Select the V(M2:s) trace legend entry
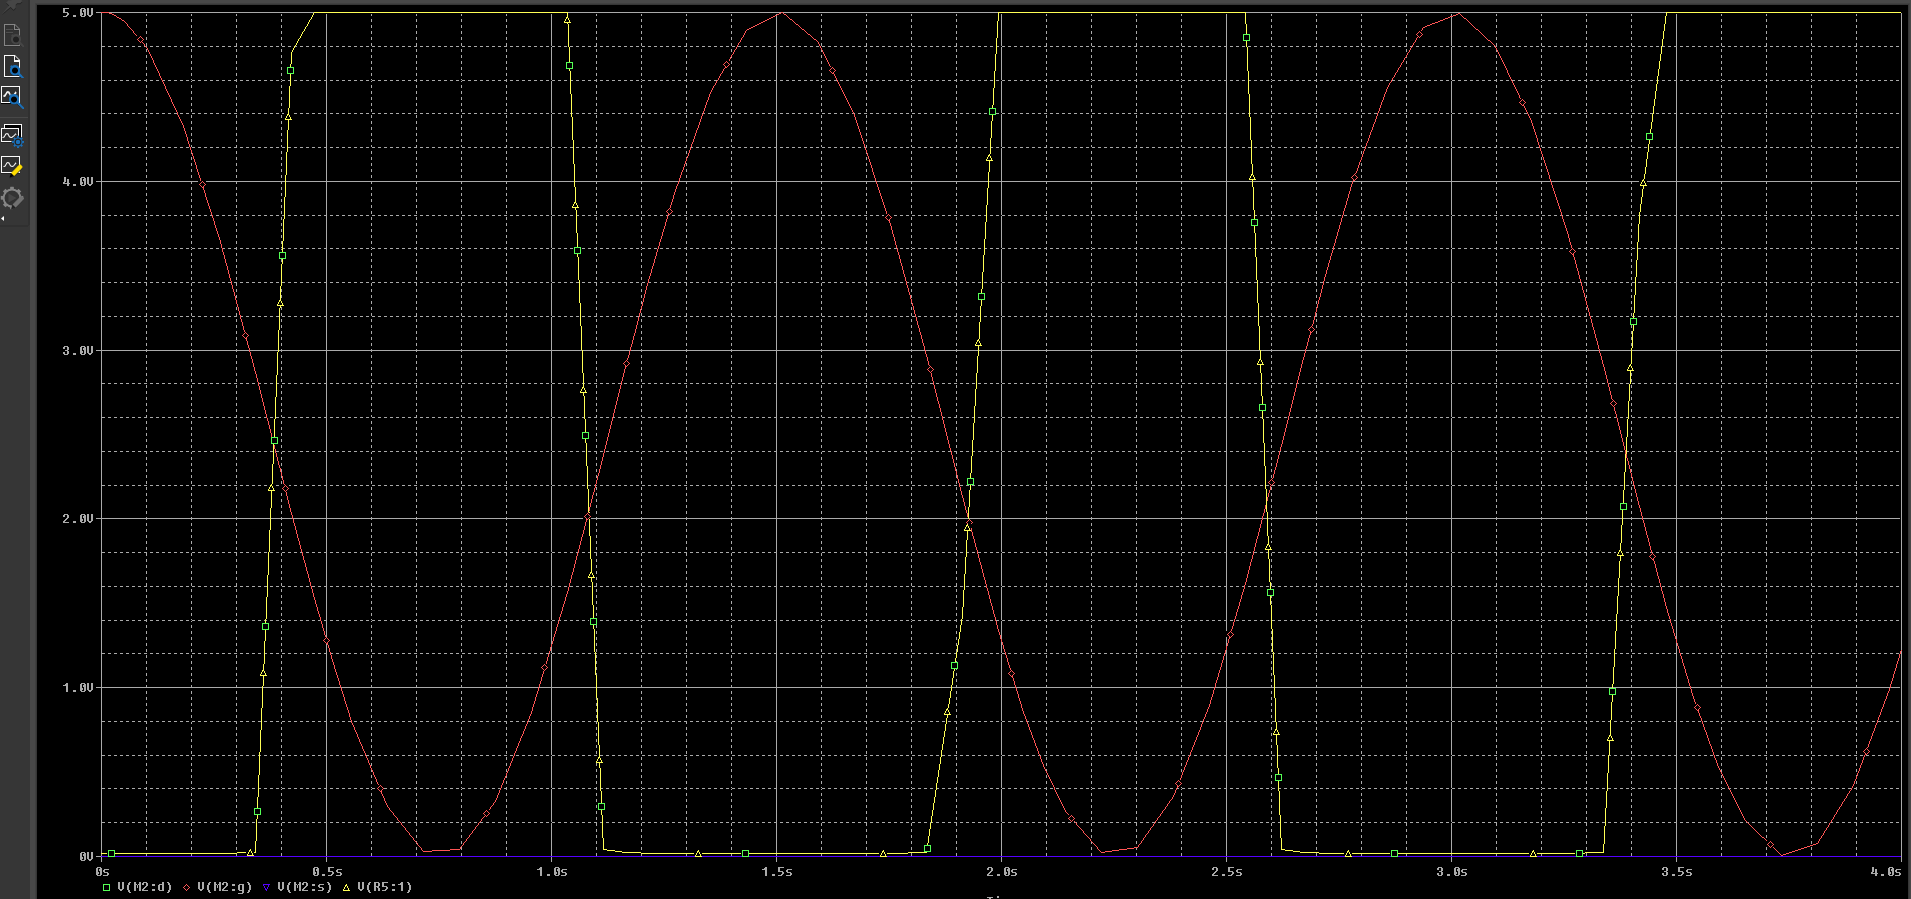Viewport: 1911px width, 899px height. (297, 887)
